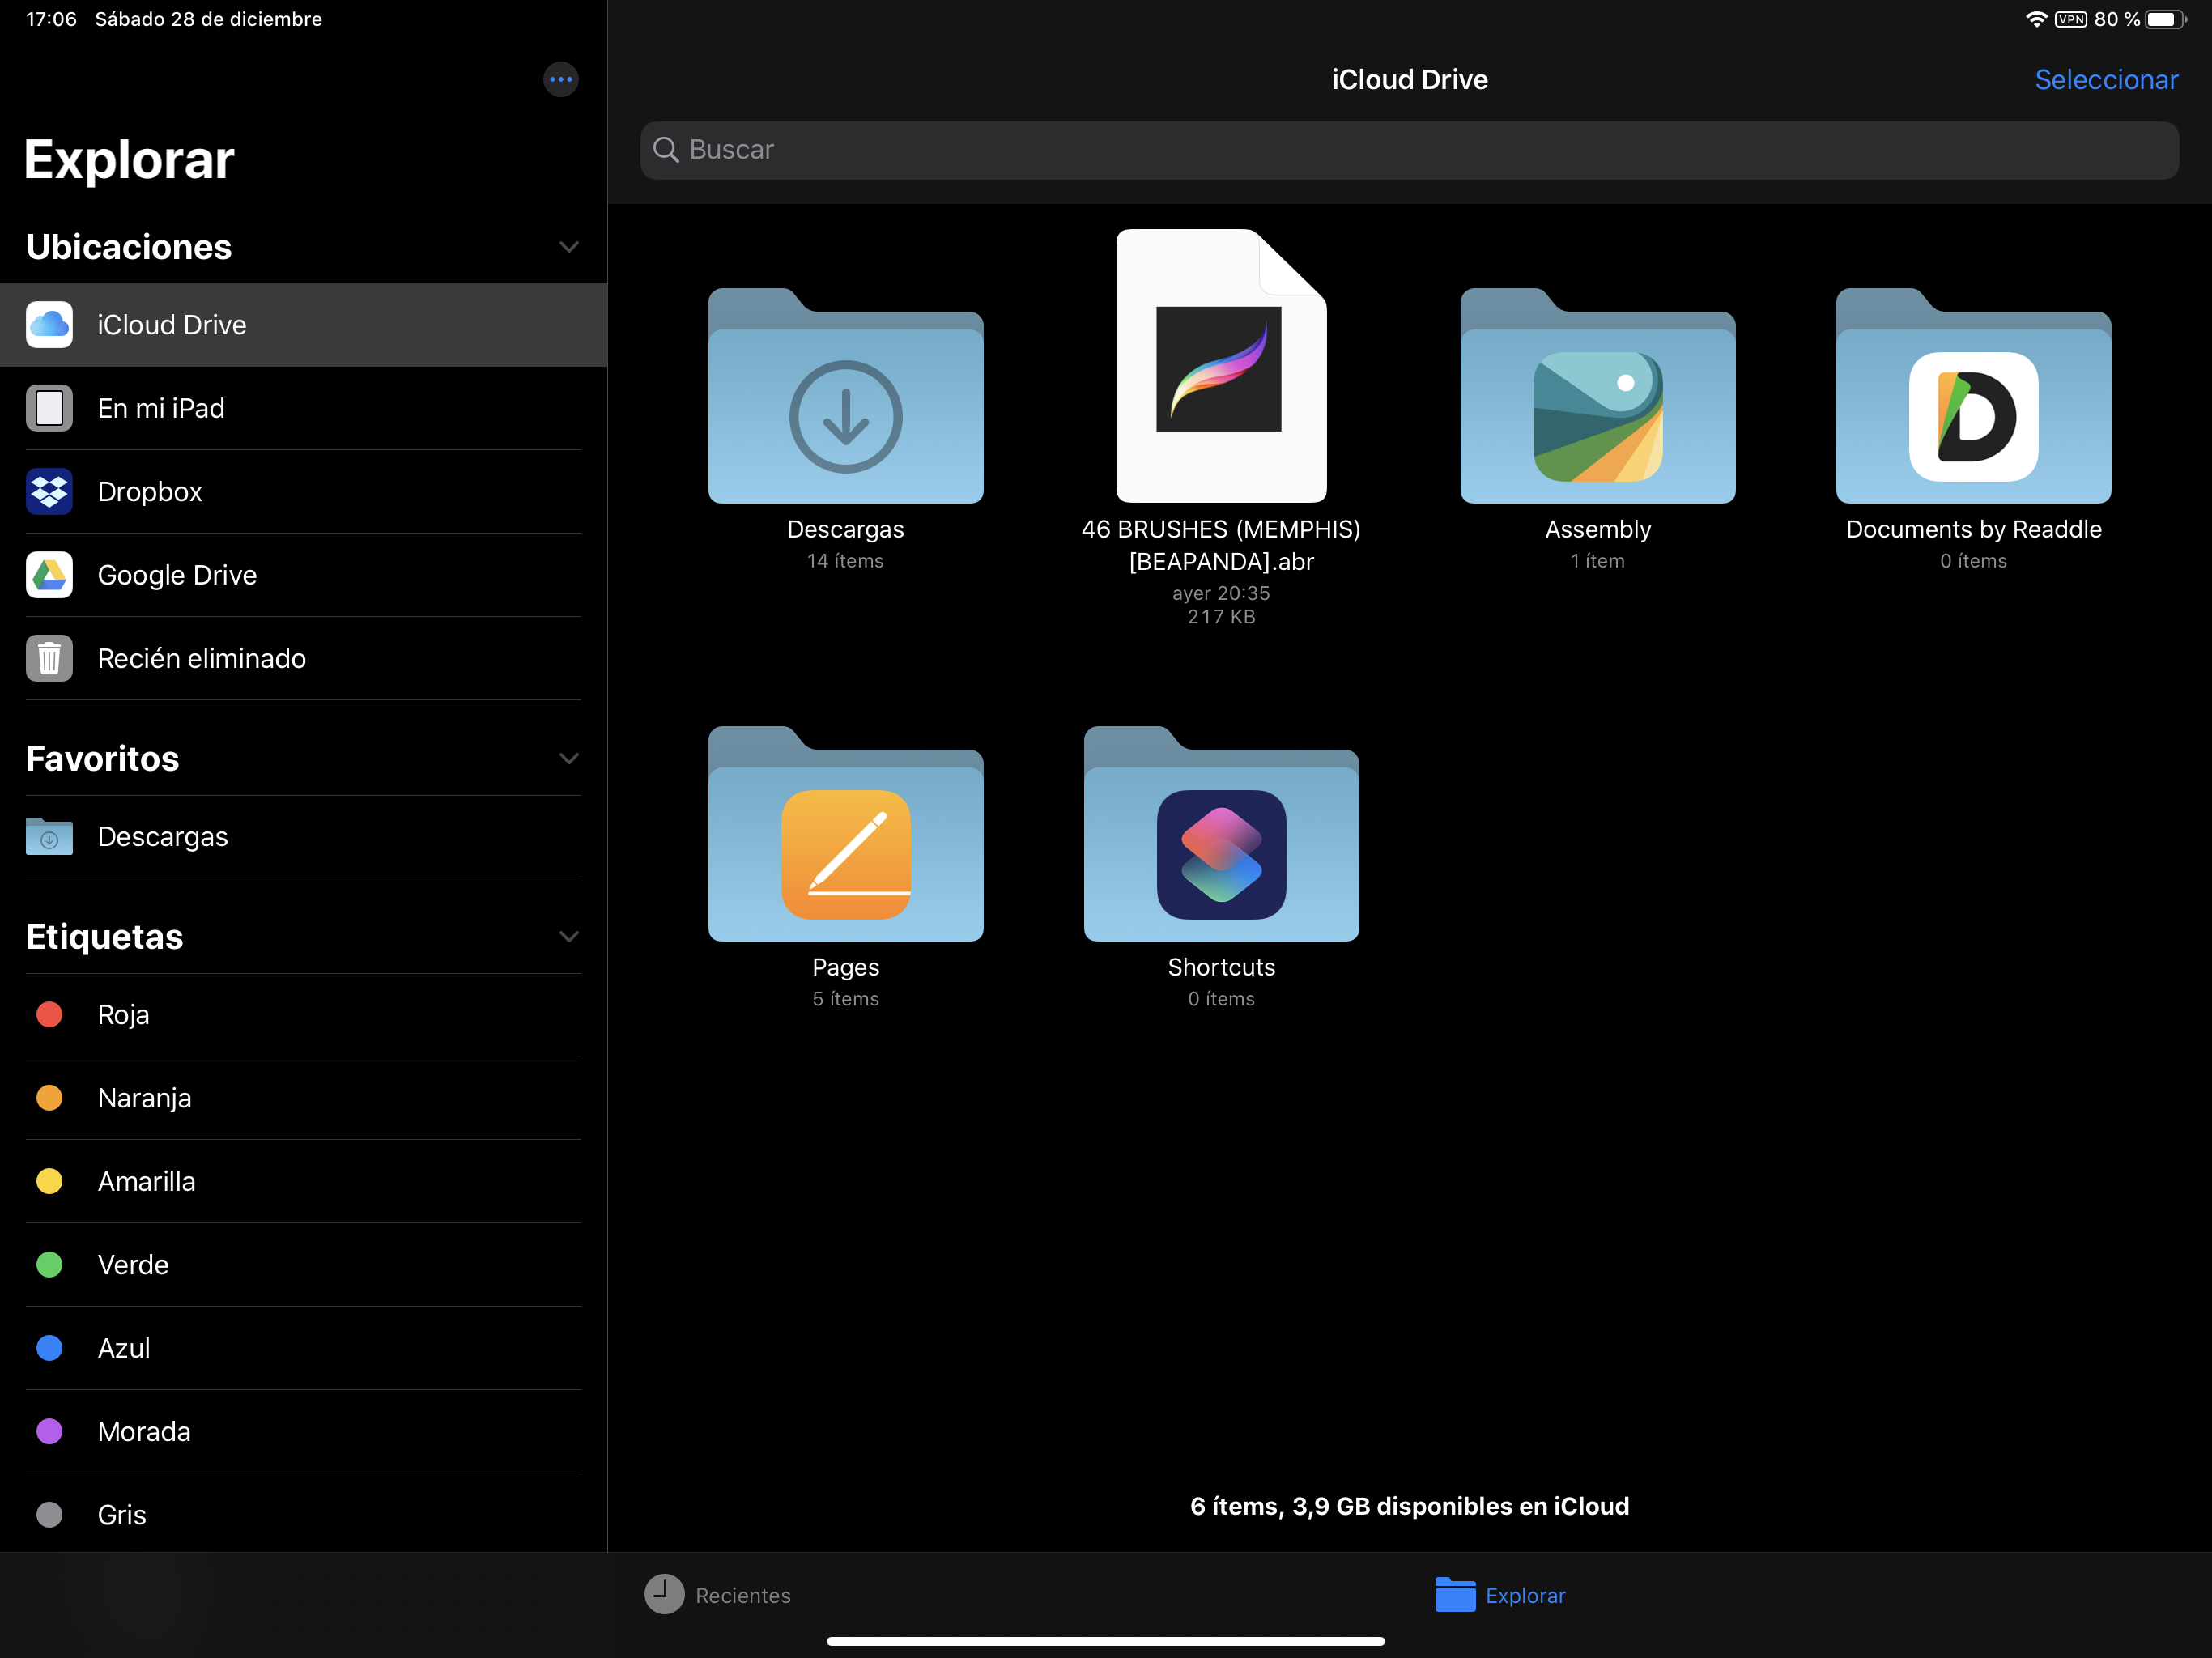
Task: Tap the 17:06 clock in status bar
Action: [x=51, y=19]
